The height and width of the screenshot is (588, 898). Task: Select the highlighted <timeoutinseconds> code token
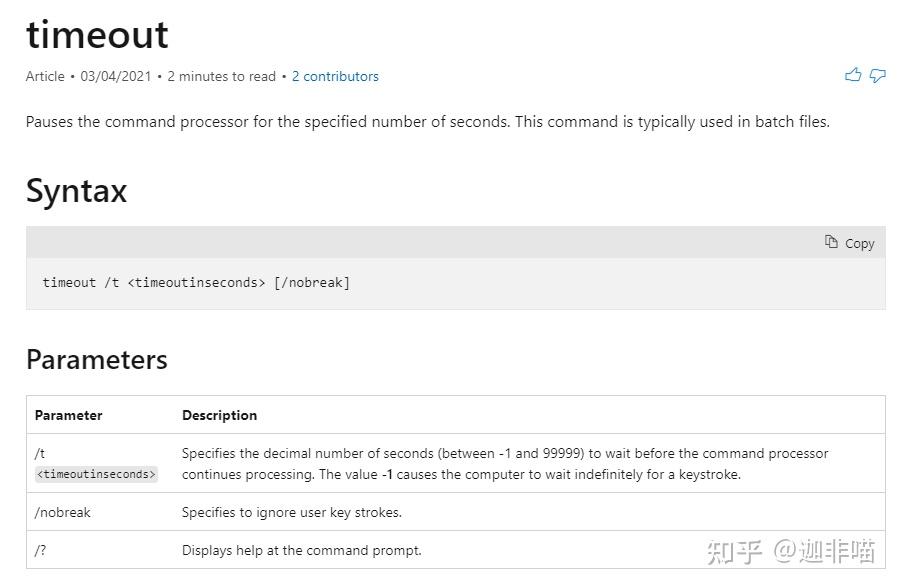pos(96,475)
